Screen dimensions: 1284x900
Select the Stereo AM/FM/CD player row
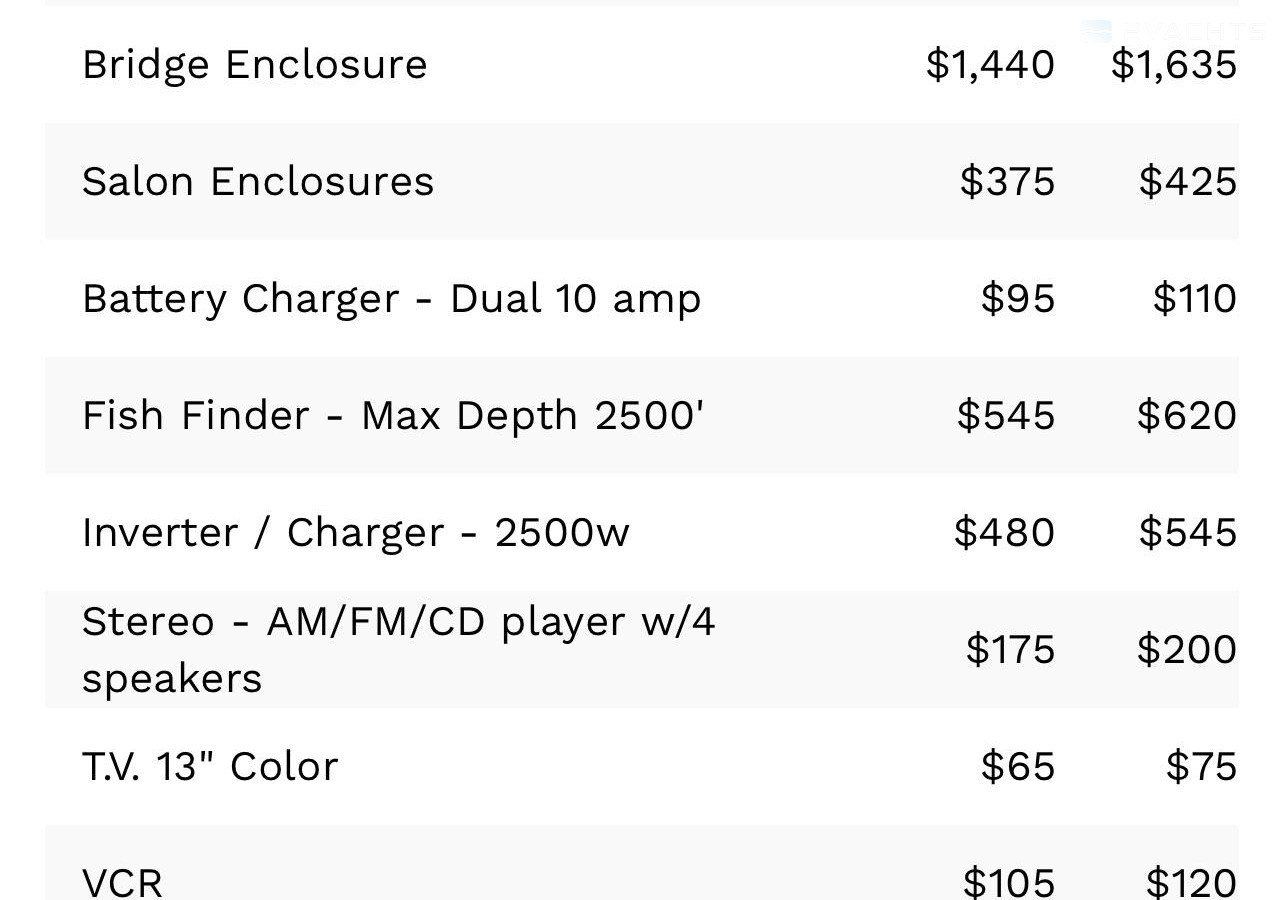pyautogui.click(x=642, y=650)
